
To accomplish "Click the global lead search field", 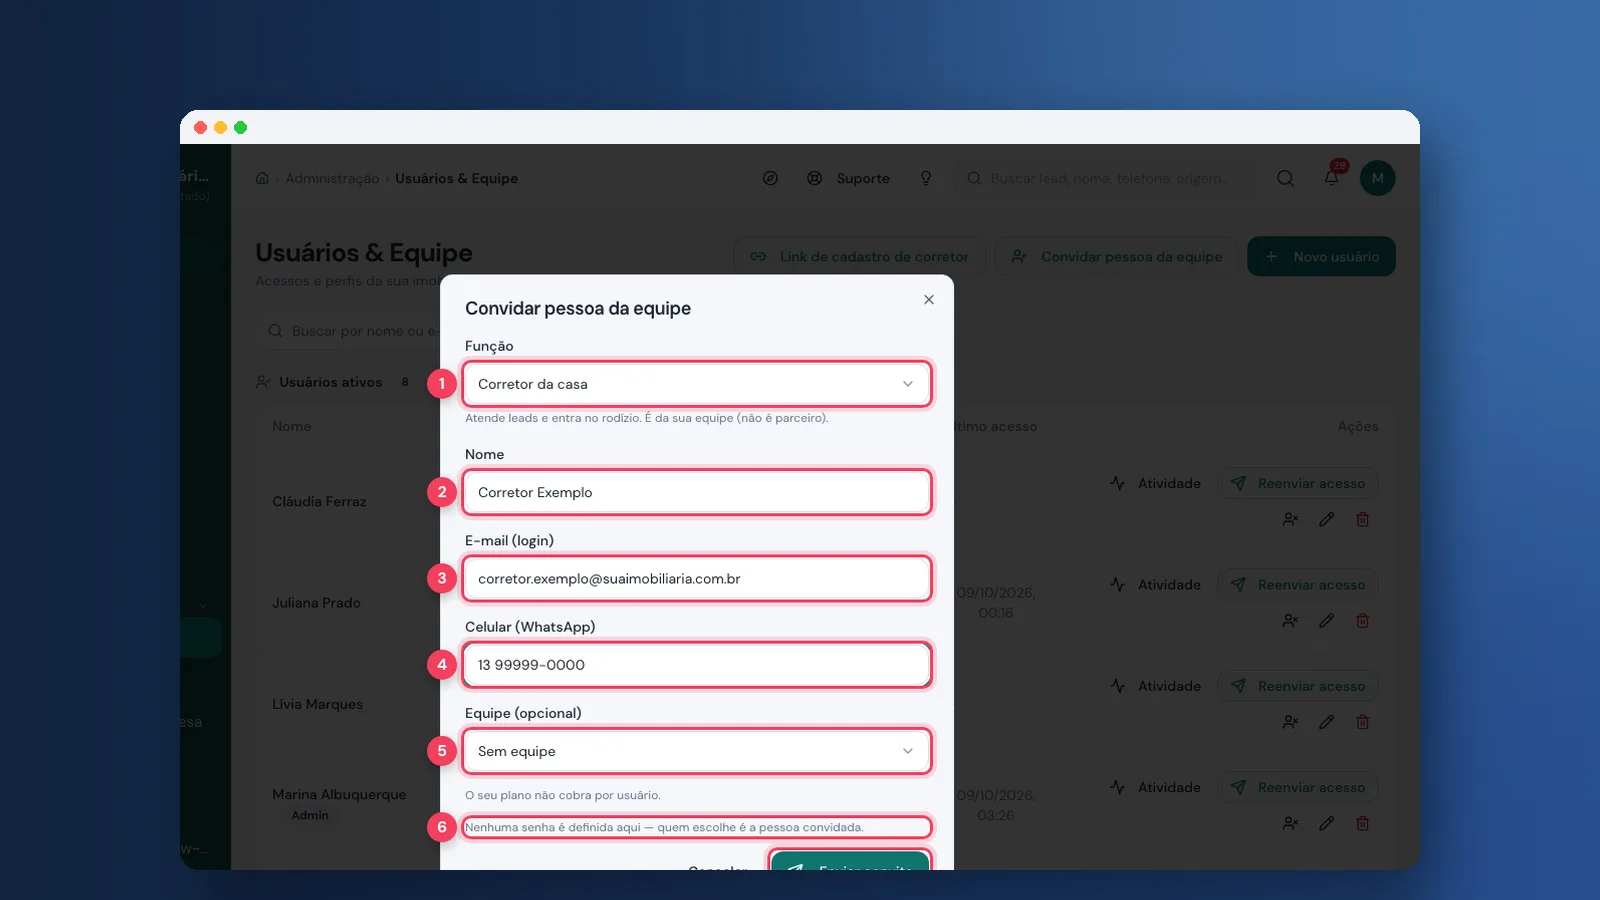I will pos(1105,178).
